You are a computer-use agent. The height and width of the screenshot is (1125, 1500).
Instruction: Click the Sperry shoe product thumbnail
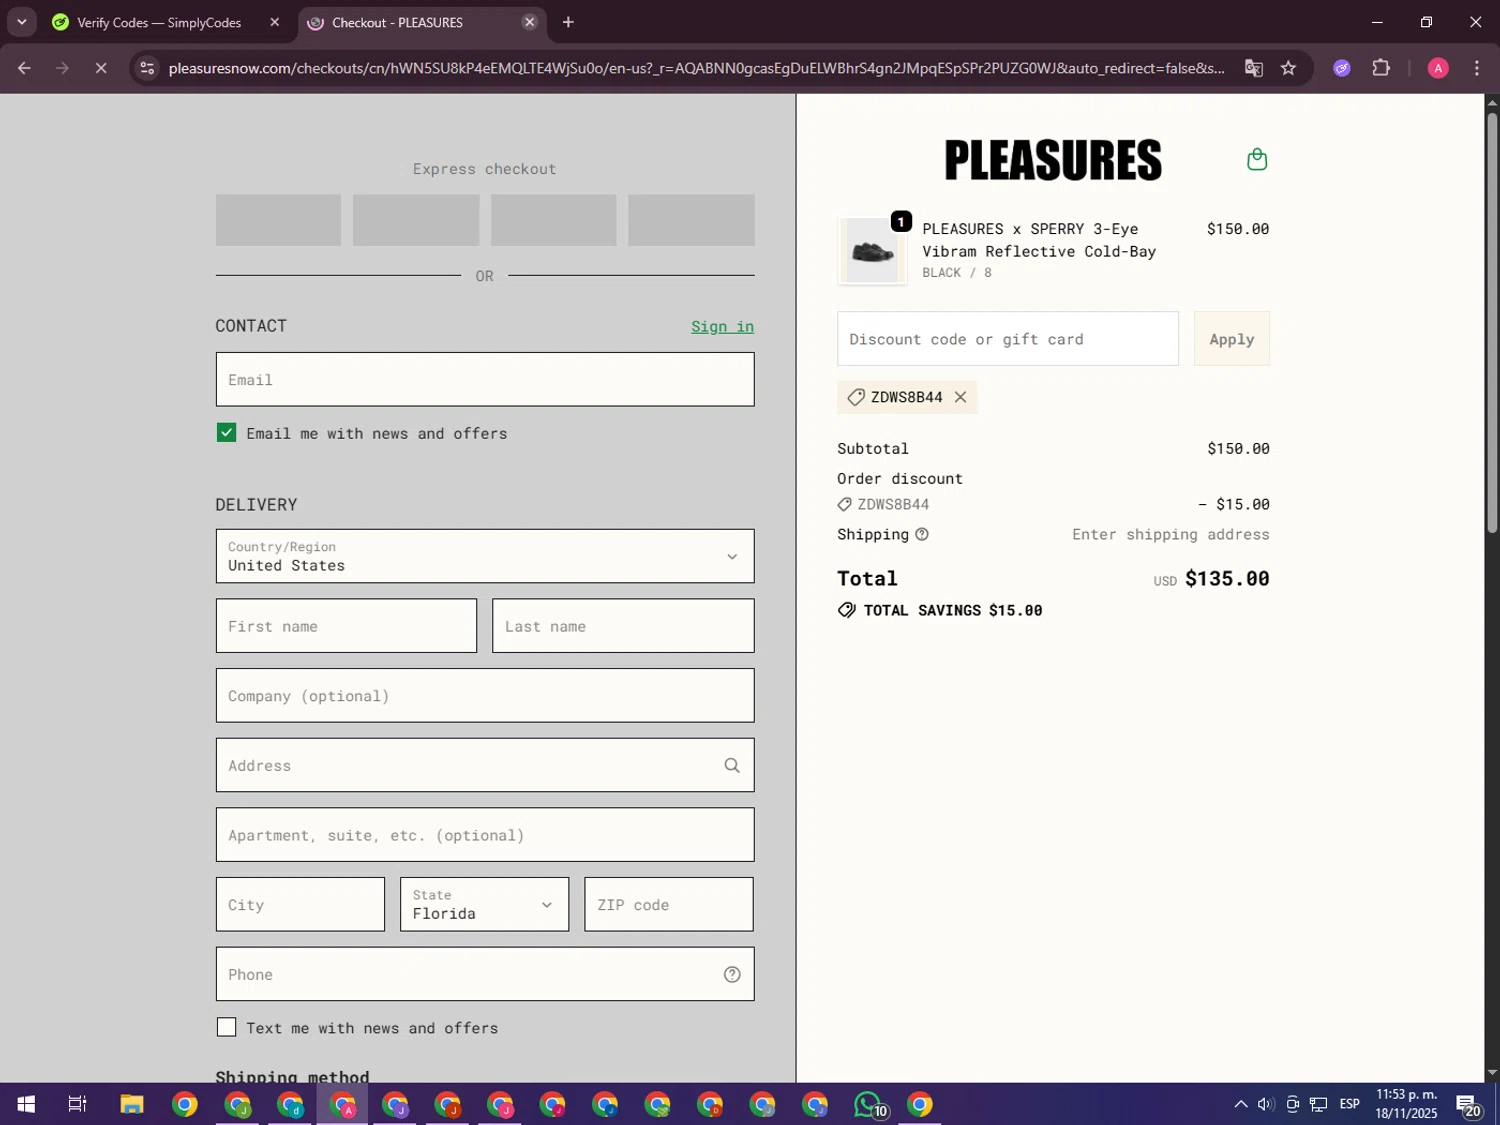click(872, 251)
